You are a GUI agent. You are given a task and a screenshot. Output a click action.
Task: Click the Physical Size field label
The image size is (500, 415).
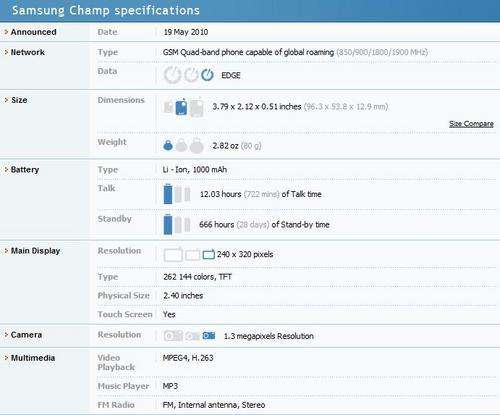[x=123, y=296]
